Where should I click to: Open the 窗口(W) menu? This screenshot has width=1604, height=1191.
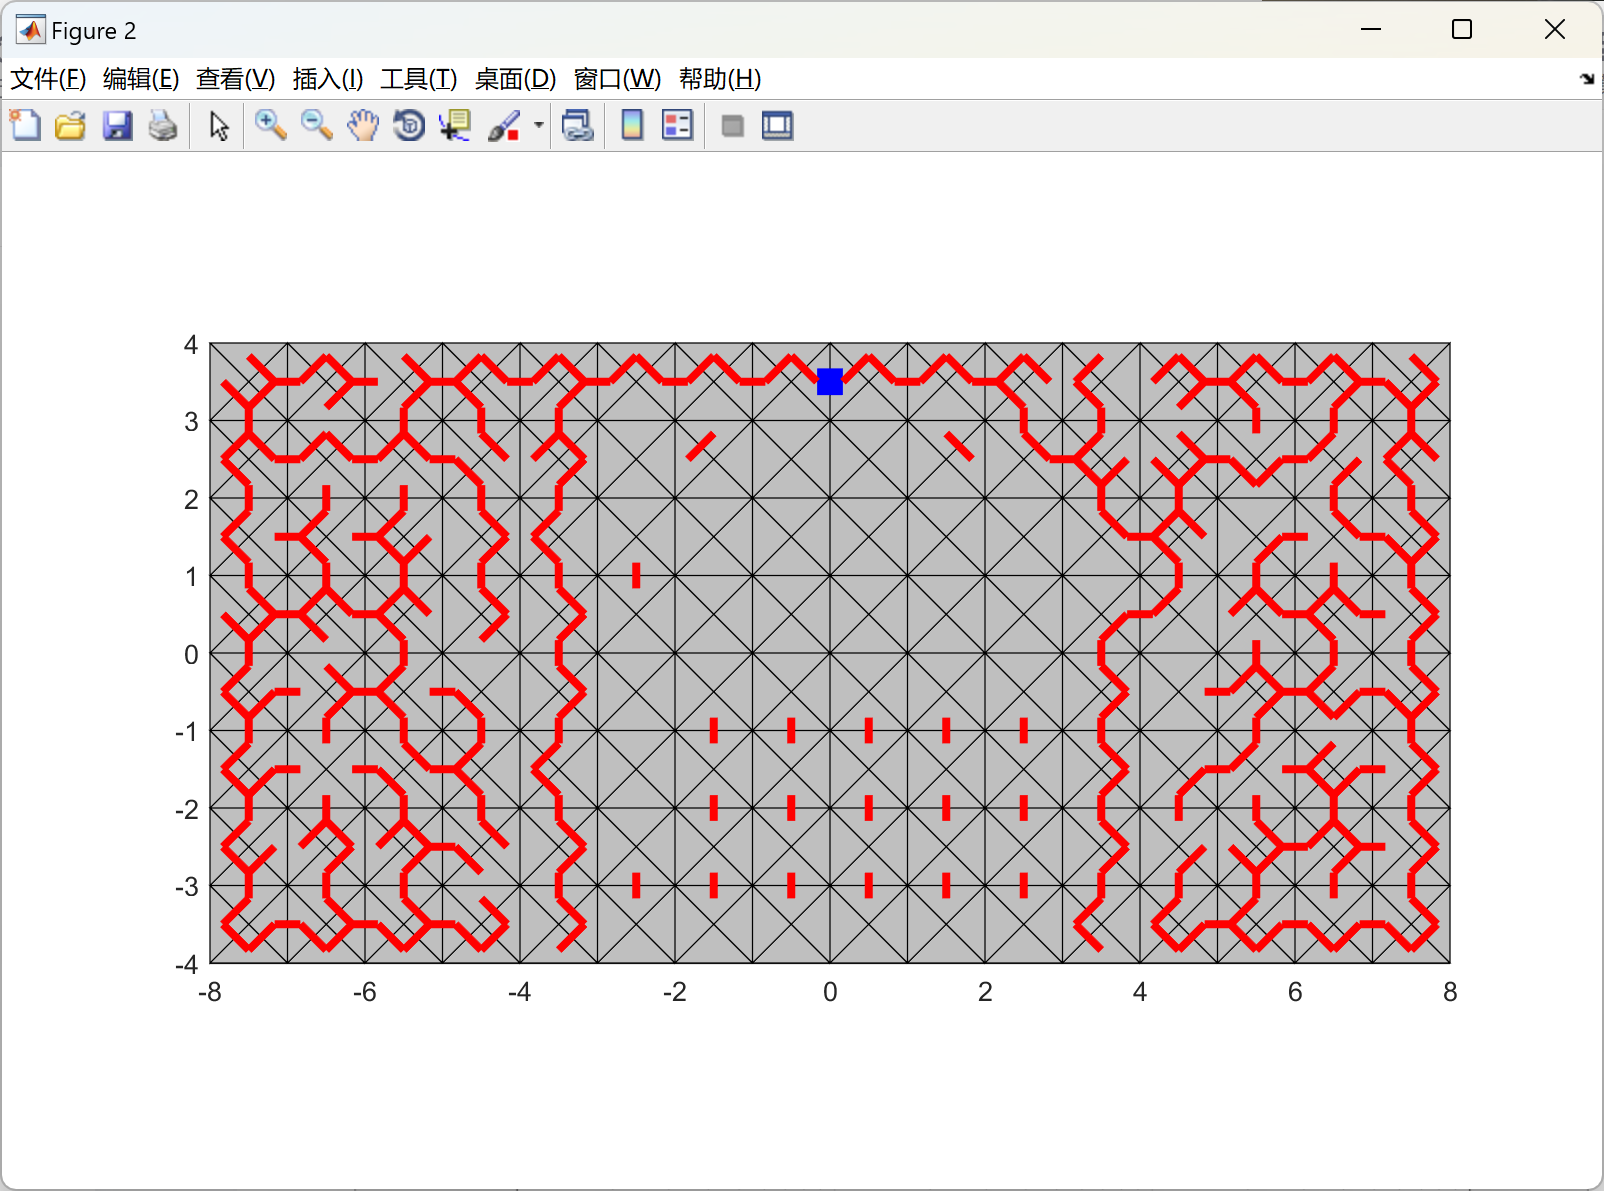click(x=617, y=79)
